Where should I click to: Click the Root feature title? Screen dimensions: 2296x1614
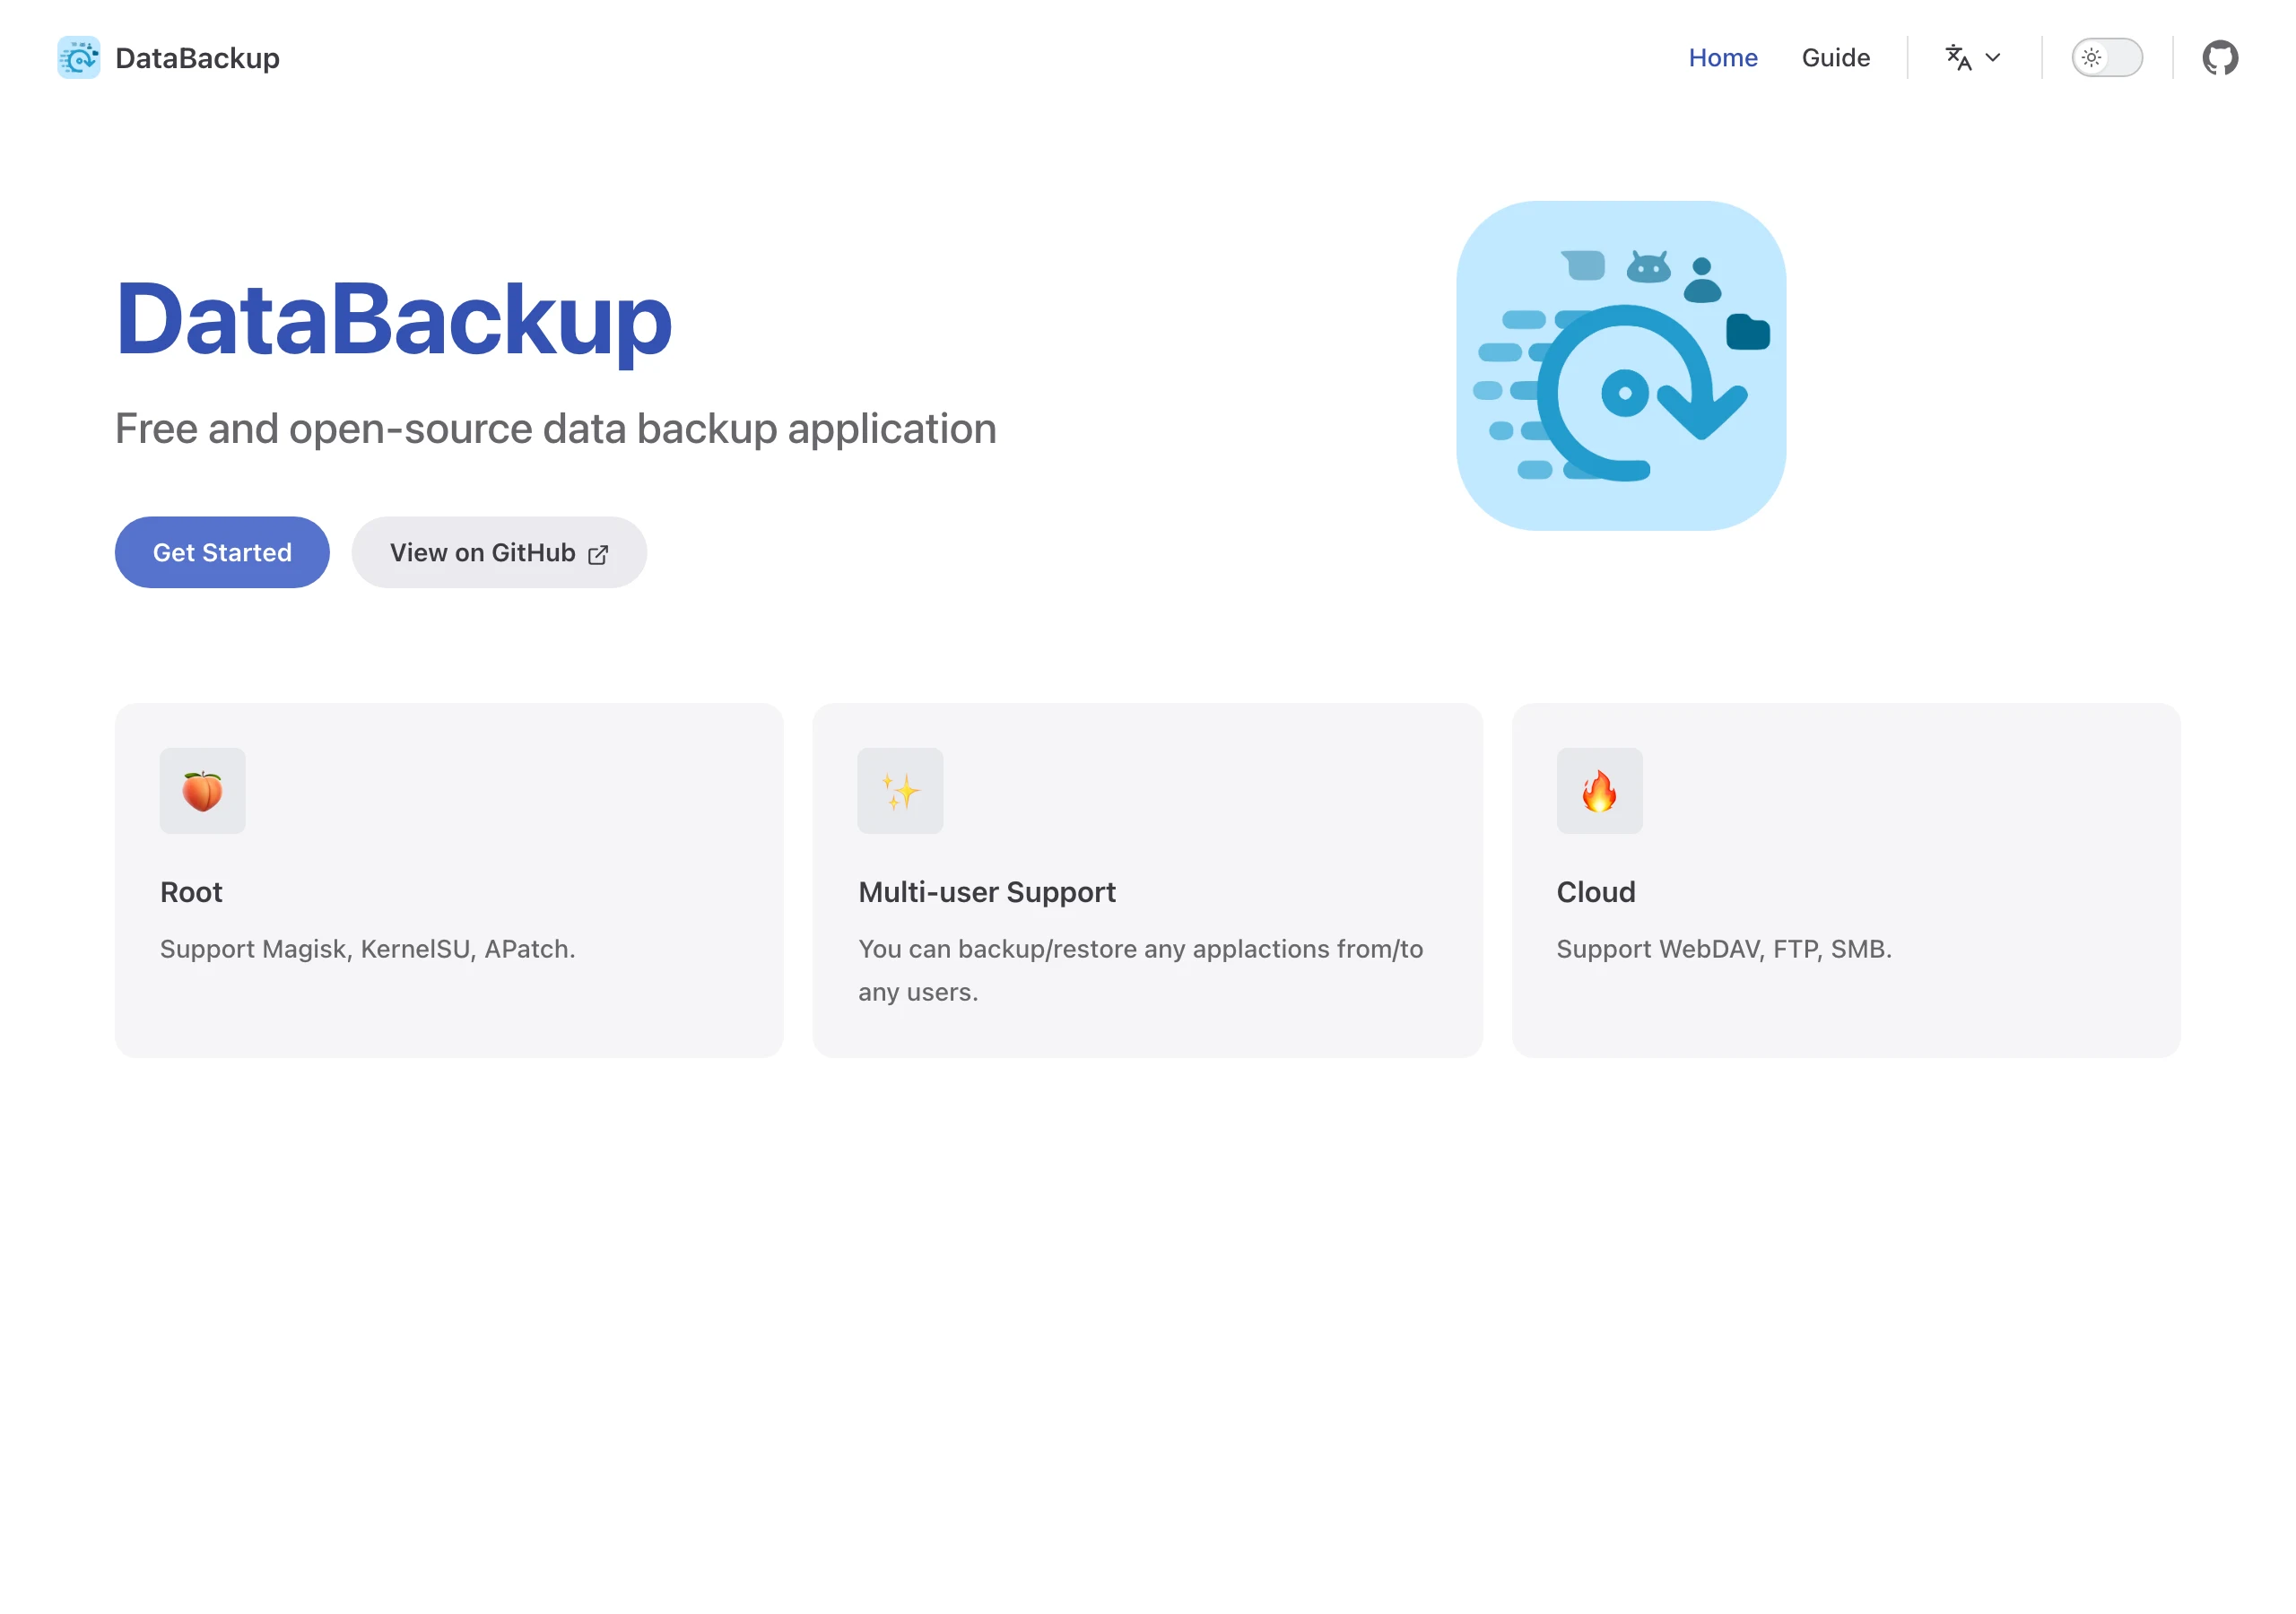[191, 891]
